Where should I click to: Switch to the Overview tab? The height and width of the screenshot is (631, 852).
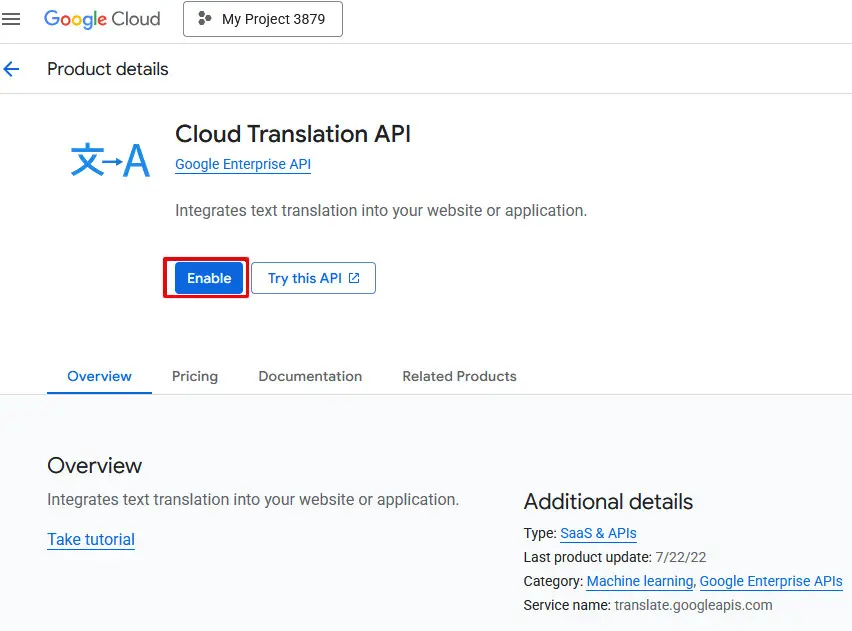(x=99, y=376)
